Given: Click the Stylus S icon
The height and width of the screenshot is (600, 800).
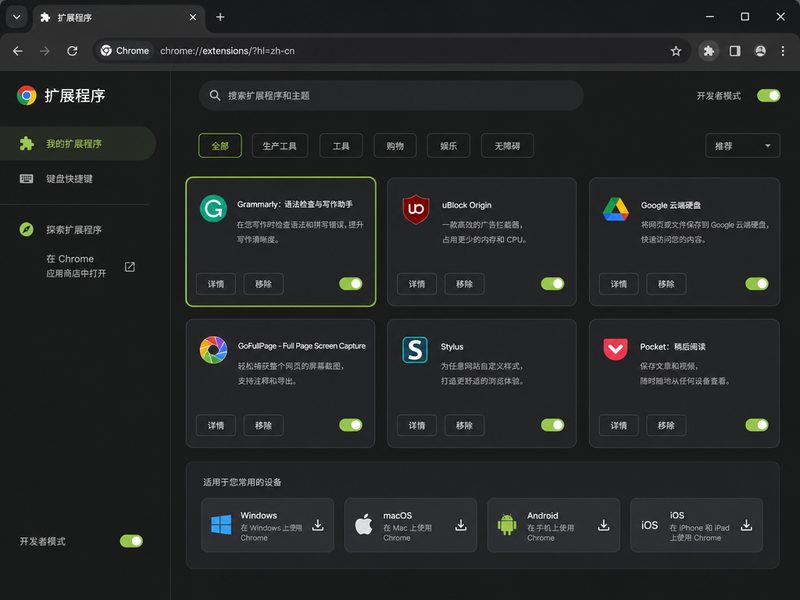Looking at the screenshot, I should [x=415, y=350].
